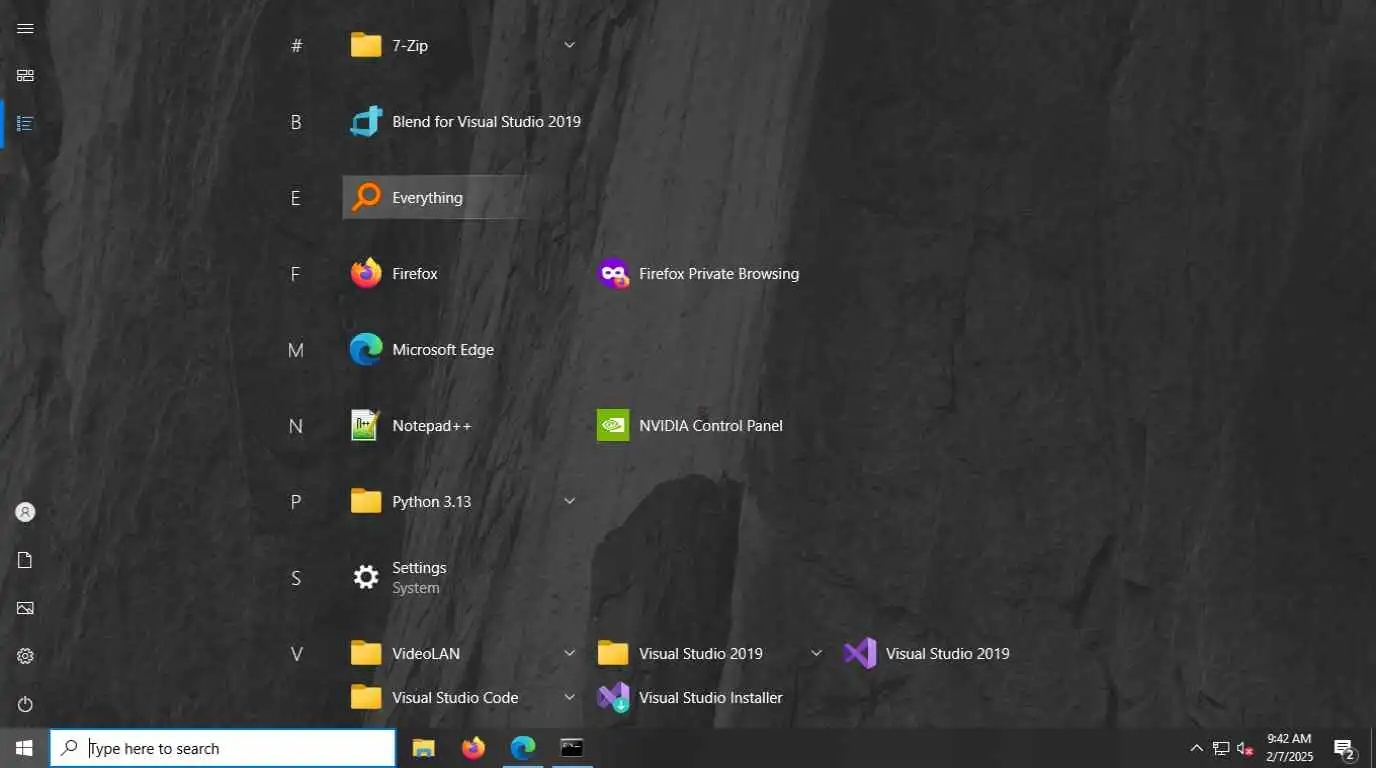Open Notepad++

465,426
